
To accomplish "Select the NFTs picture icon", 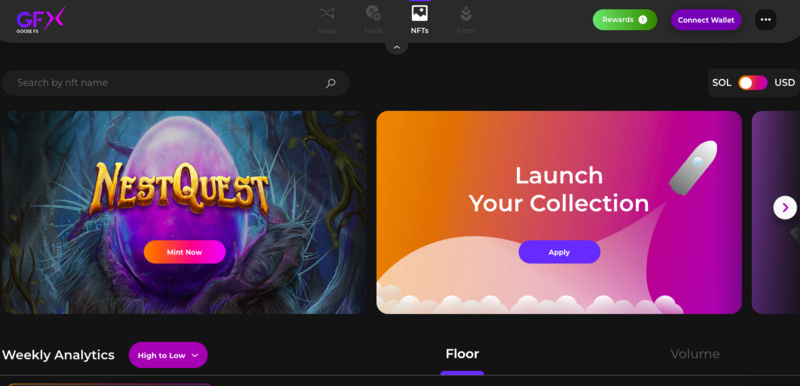I will pyautogui.click(x=419, y=13).
